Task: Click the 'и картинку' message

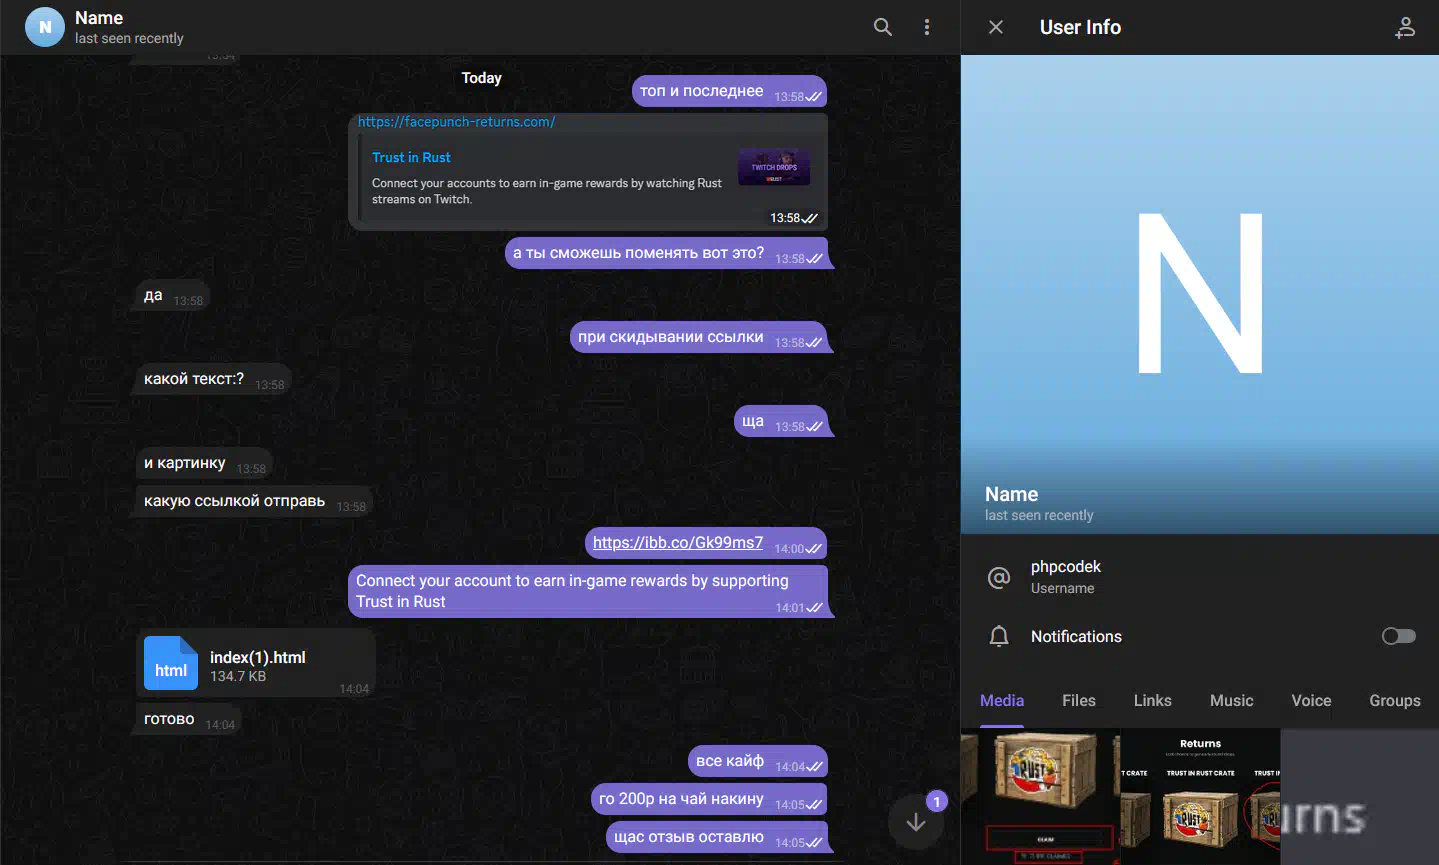Action: point(204,463)
